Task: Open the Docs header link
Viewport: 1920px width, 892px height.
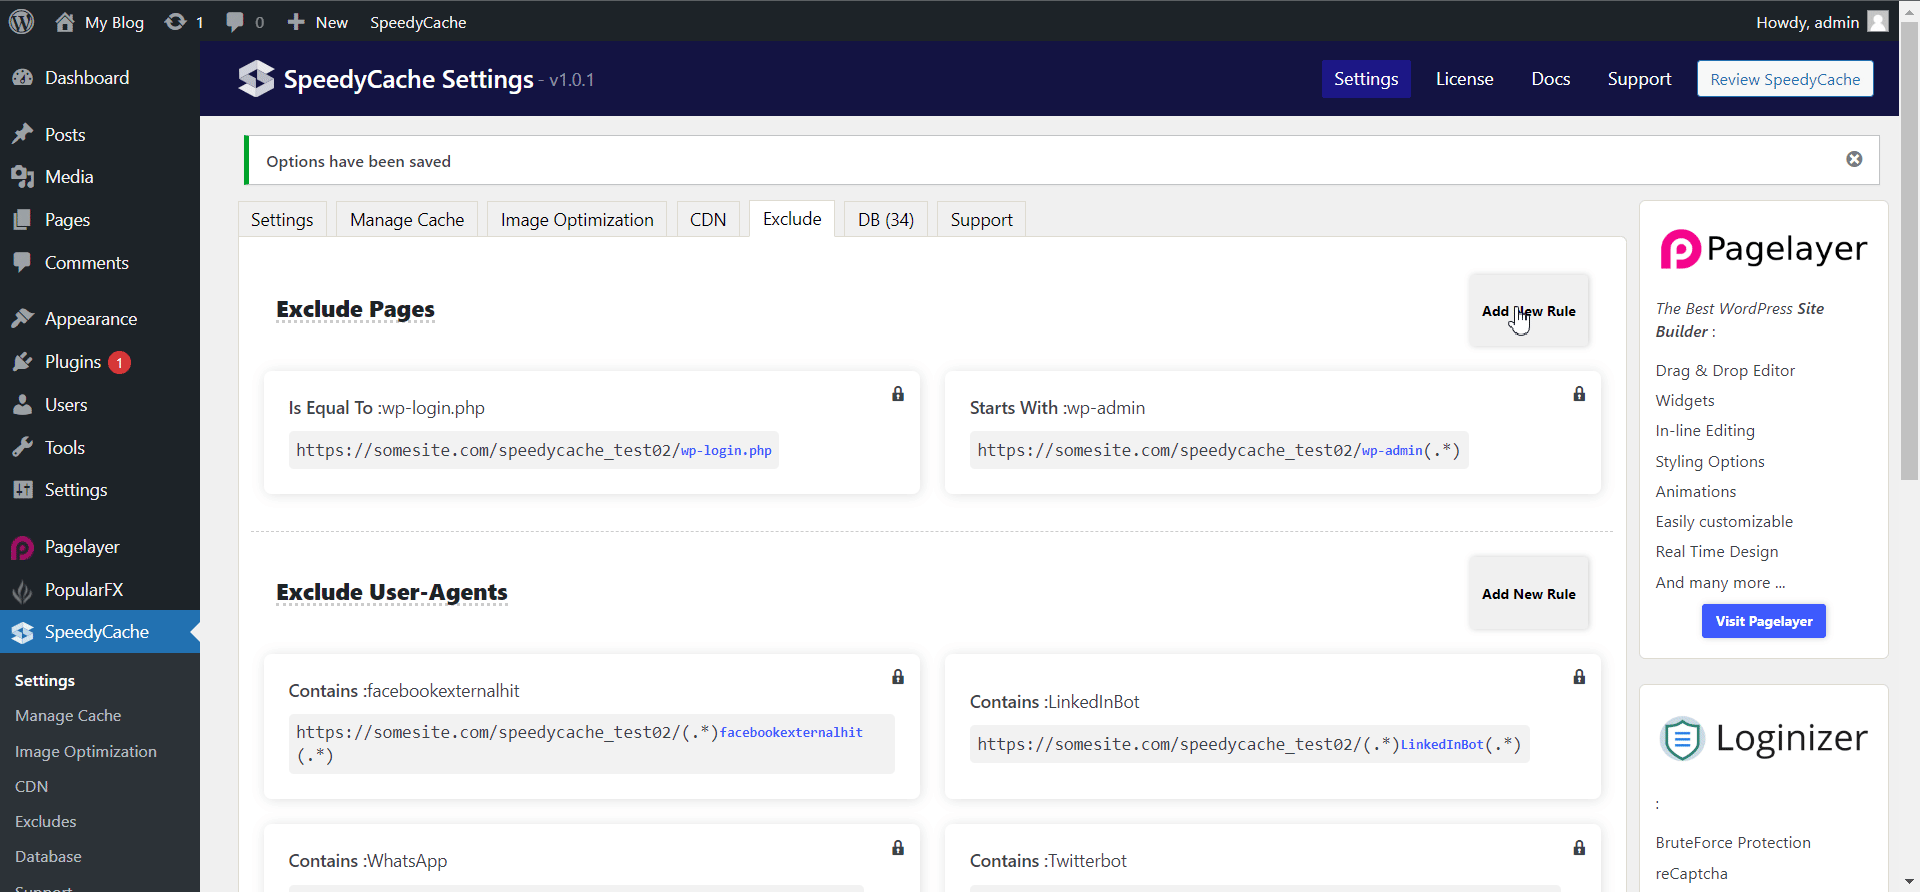Action: tap(1551, 79)
